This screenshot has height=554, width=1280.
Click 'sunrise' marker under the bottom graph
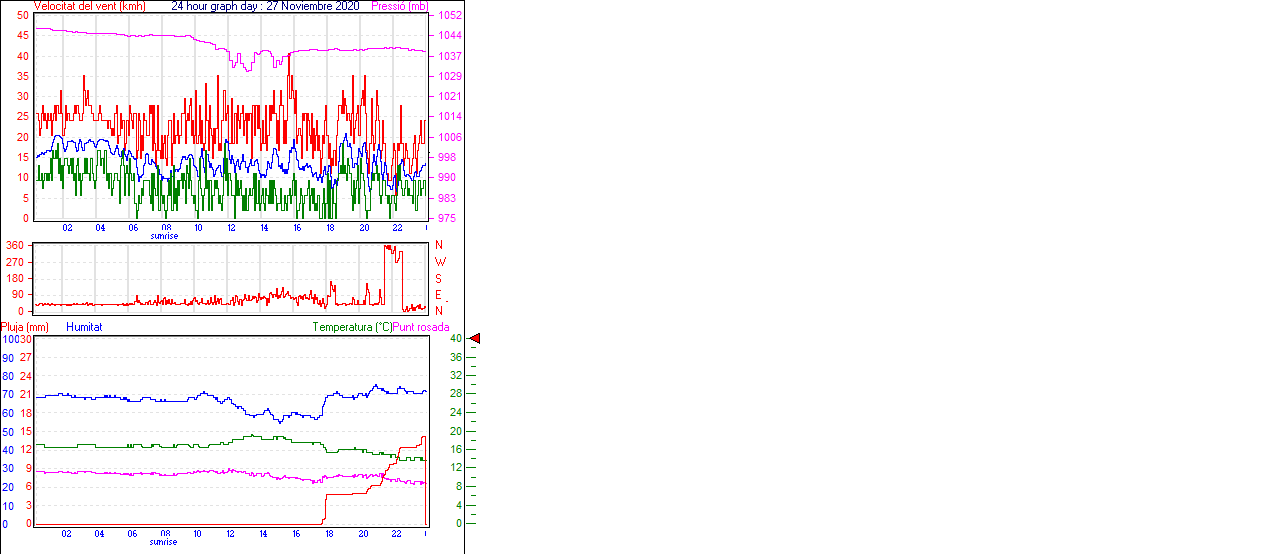click(x=164, y=542)
